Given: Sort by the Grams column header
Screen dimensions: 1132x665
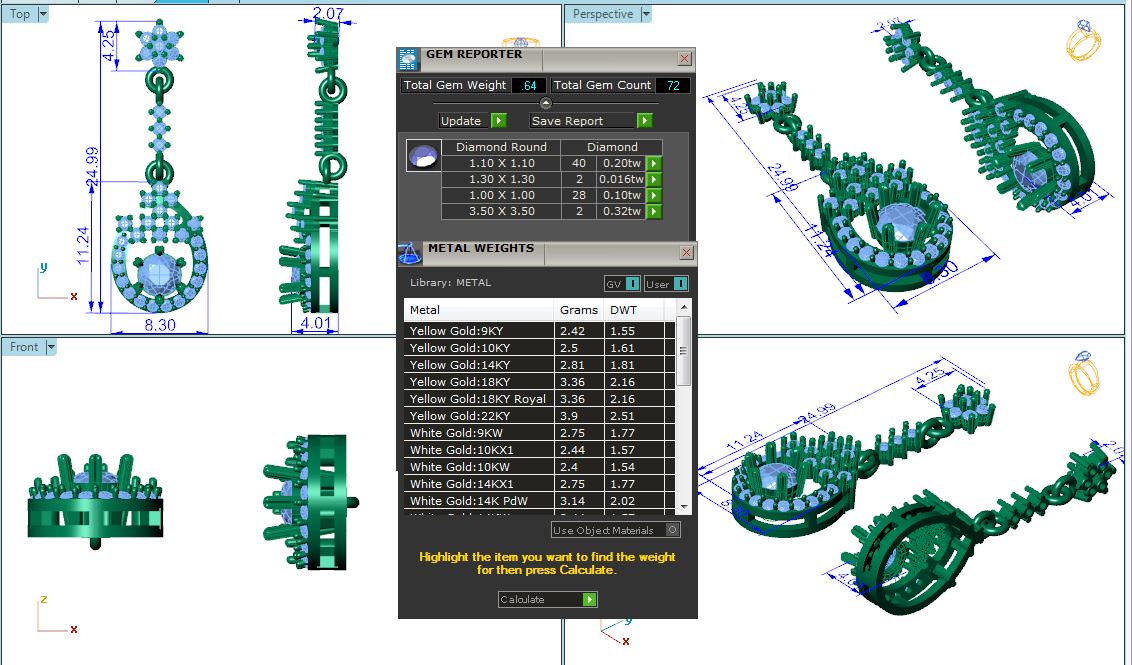Looking at the screenshot, I should (x=579, y=310).
